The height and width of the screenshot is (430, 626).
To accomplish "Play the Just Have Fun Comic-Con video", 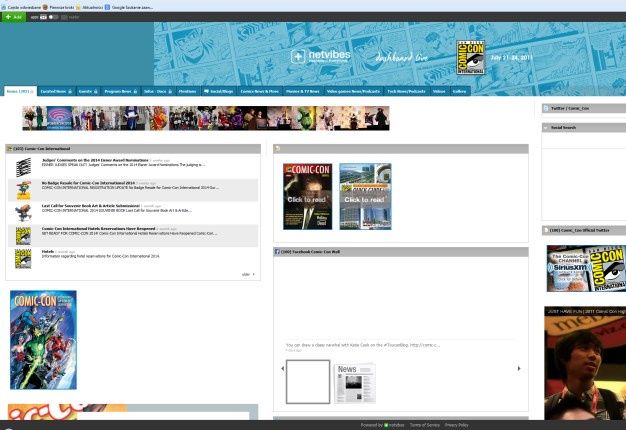I will tap(585, 363).
